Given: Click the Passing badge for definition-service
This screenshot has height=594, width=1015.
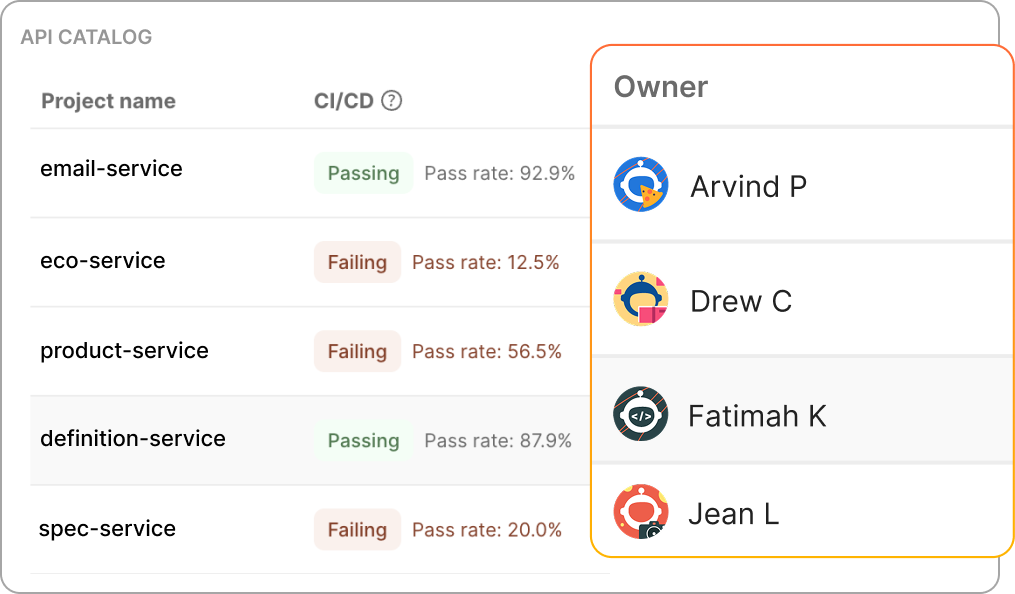Looking at the screenshot, I should (x=362, y=440).
